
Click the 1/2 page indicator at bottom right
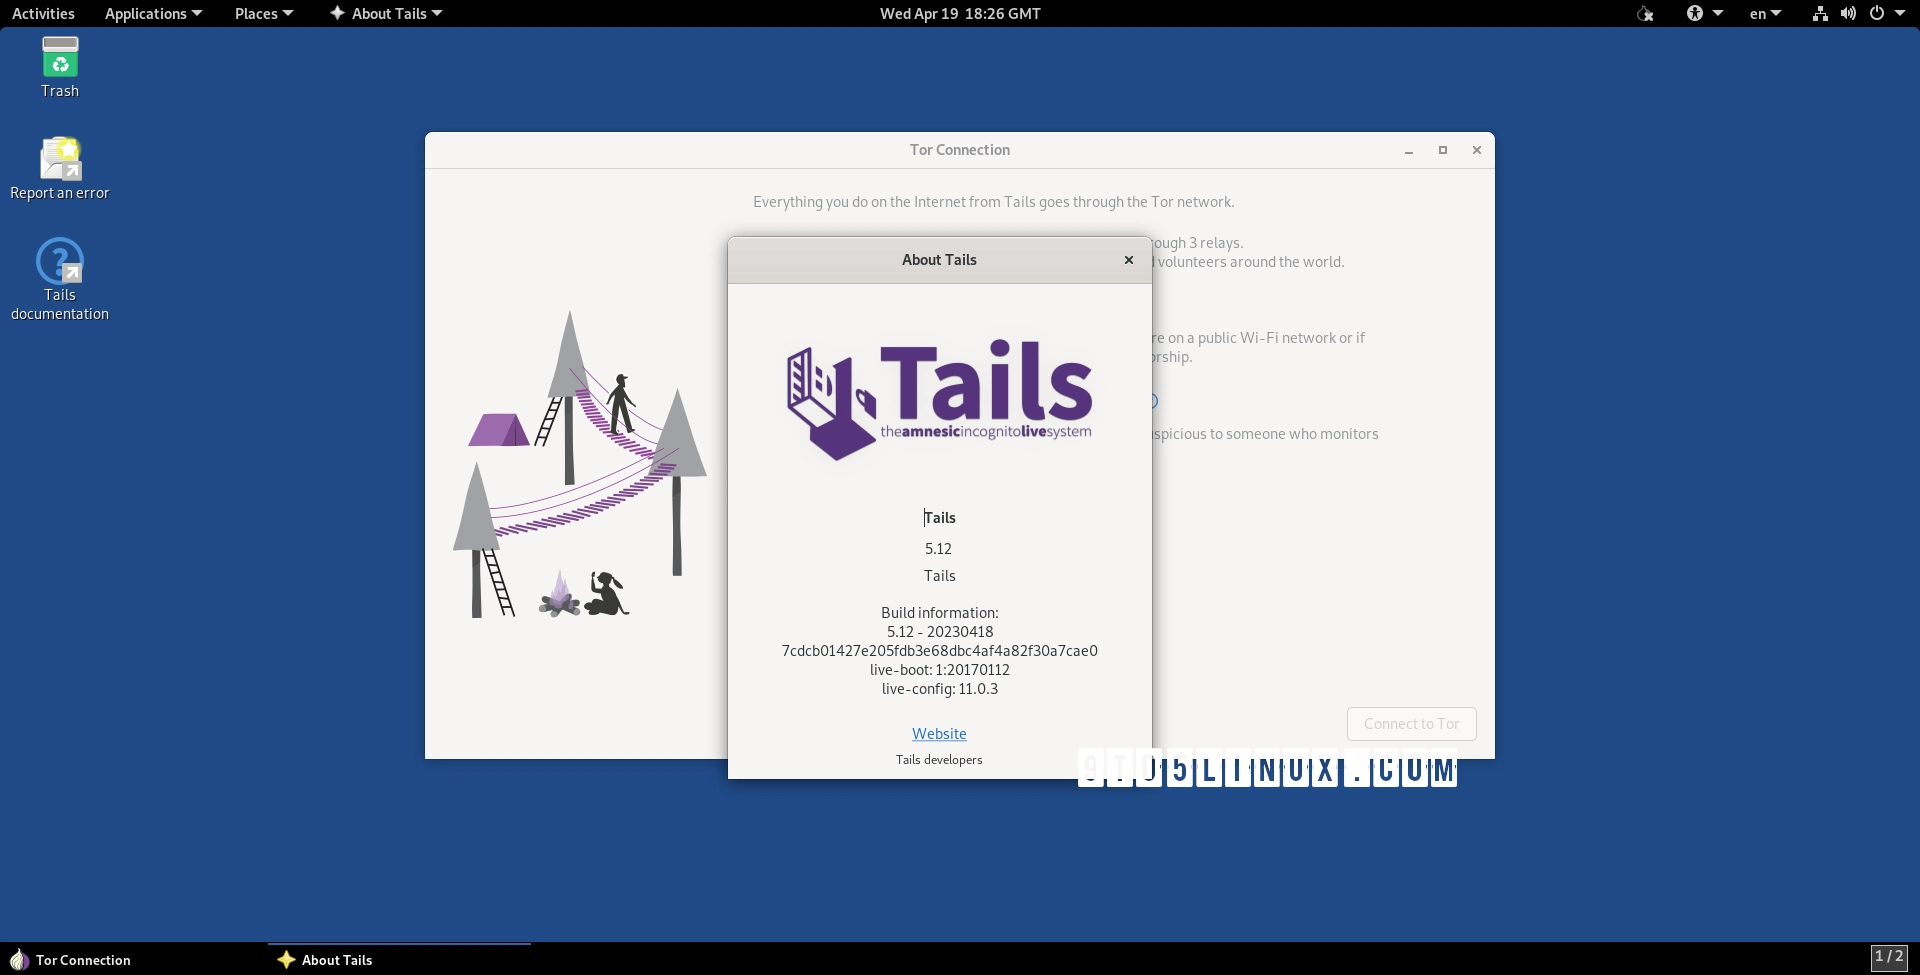pyautogui.click(x=1890, y=956)
